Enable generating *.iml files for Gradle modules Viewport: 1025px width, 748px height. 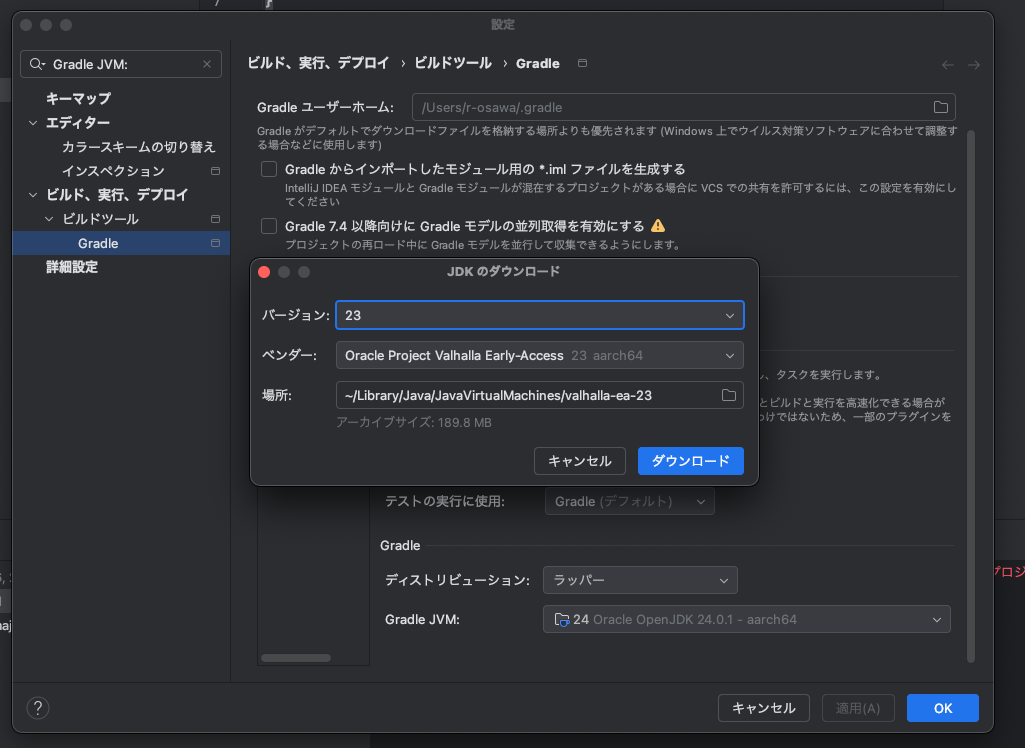(x=269, y=169)
